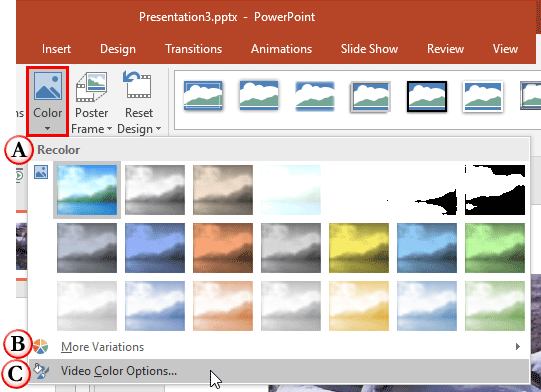Apply the dark yellow recolor swatch
The image size is (541, 392).
tap(359, 248)
